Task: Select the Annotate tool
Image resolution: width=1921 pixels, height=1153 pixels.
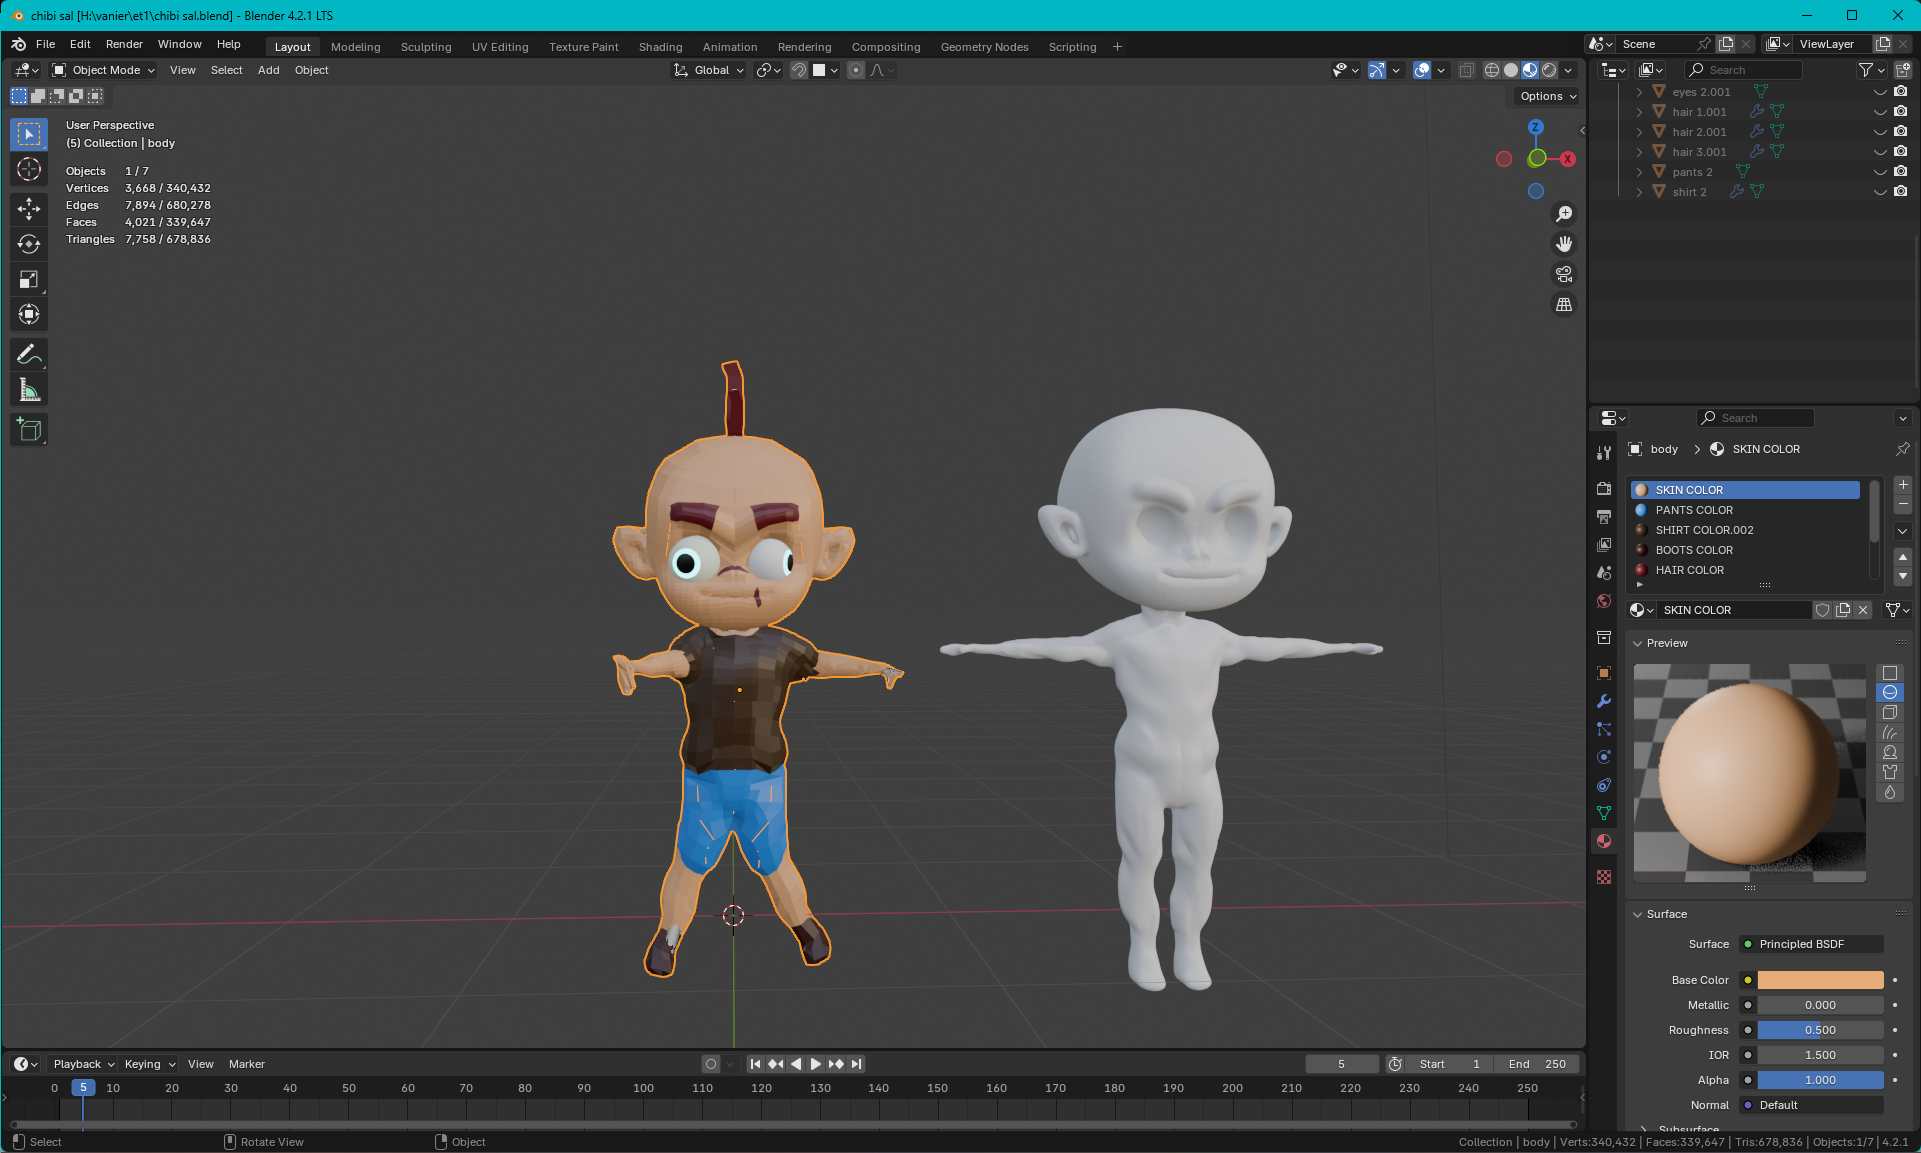Action: (29, 355)
